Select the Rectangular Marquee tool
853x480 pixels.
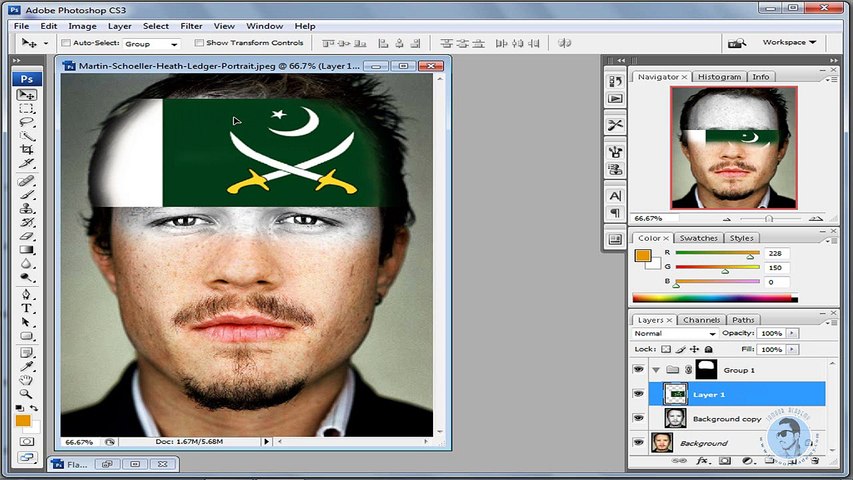27,109
